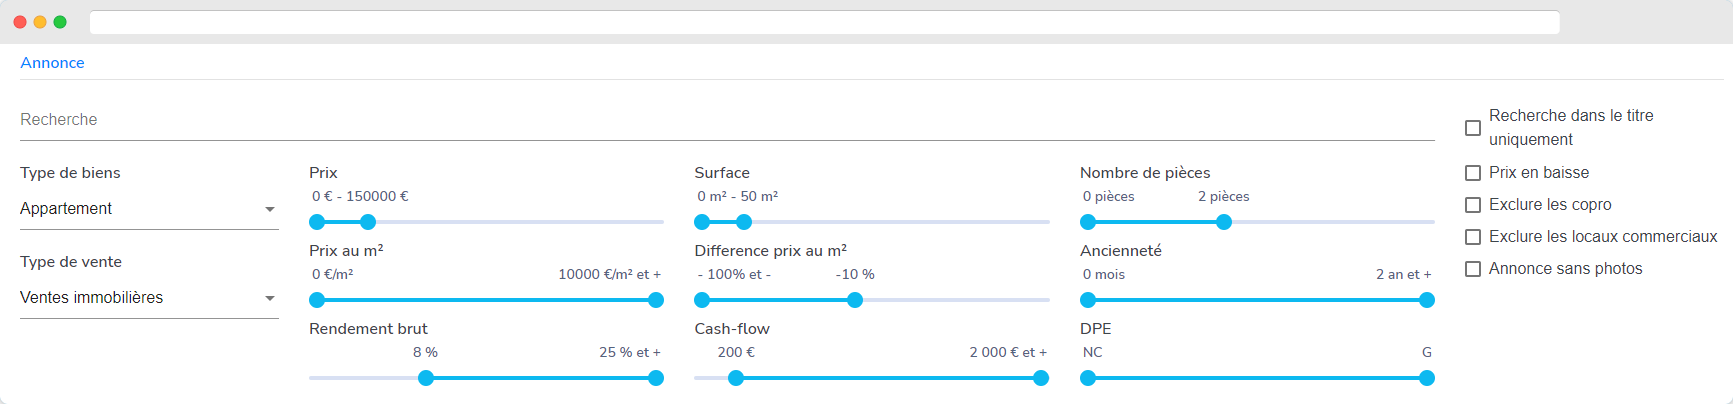Click the Difference prix au m² upper handle

(855, 300)
